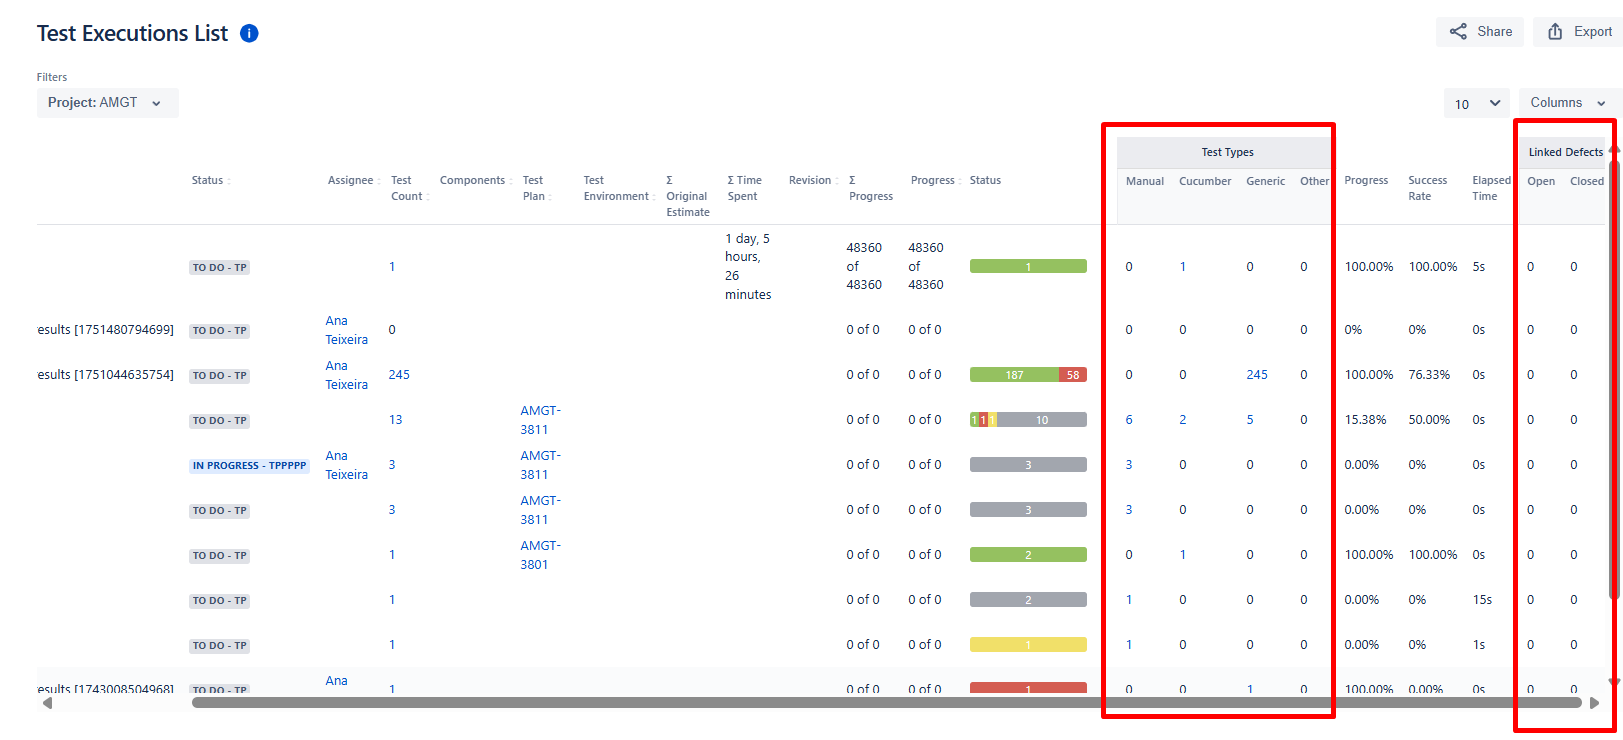Open the Project: AMGT filter dropdown
The width and height of the screenshot is (1623, 740).
[x=107, y=103]
